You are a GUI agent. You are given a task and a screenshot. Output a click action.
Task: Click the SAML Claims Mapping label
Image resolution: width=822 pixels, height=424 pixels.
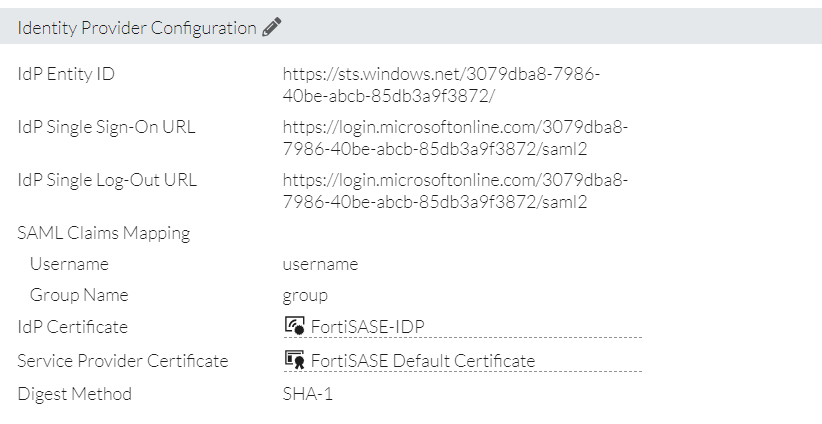coord(103,233)
